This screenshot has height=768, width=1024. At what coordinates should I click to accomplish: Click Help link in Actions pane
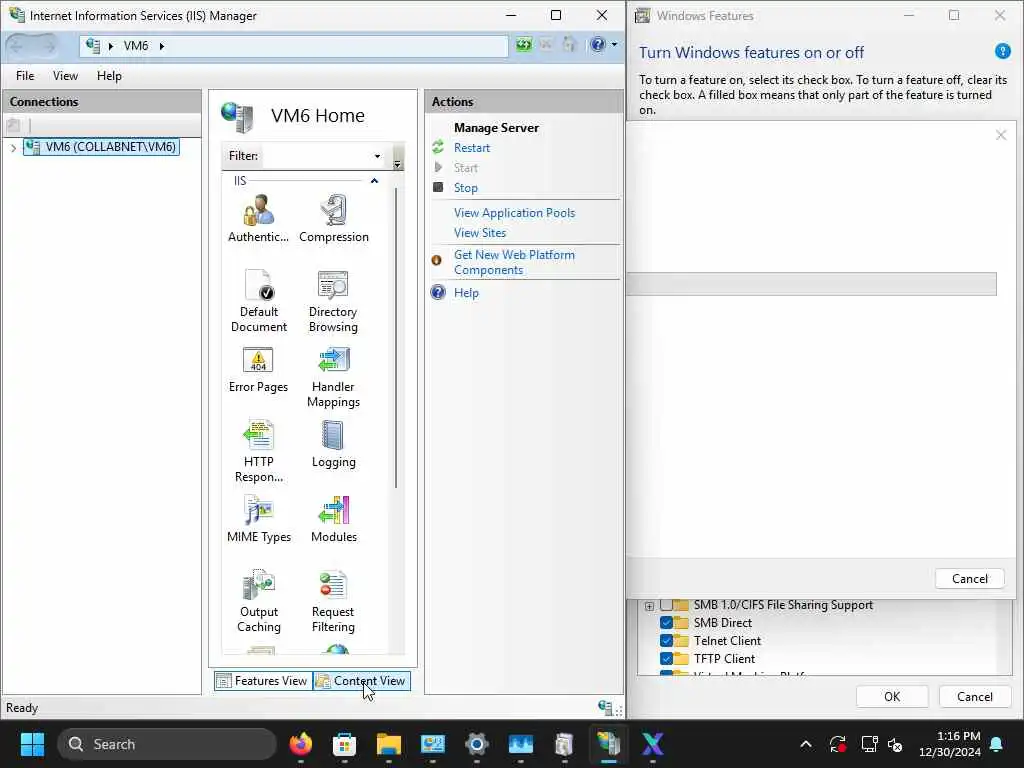(x=466, y=293)
